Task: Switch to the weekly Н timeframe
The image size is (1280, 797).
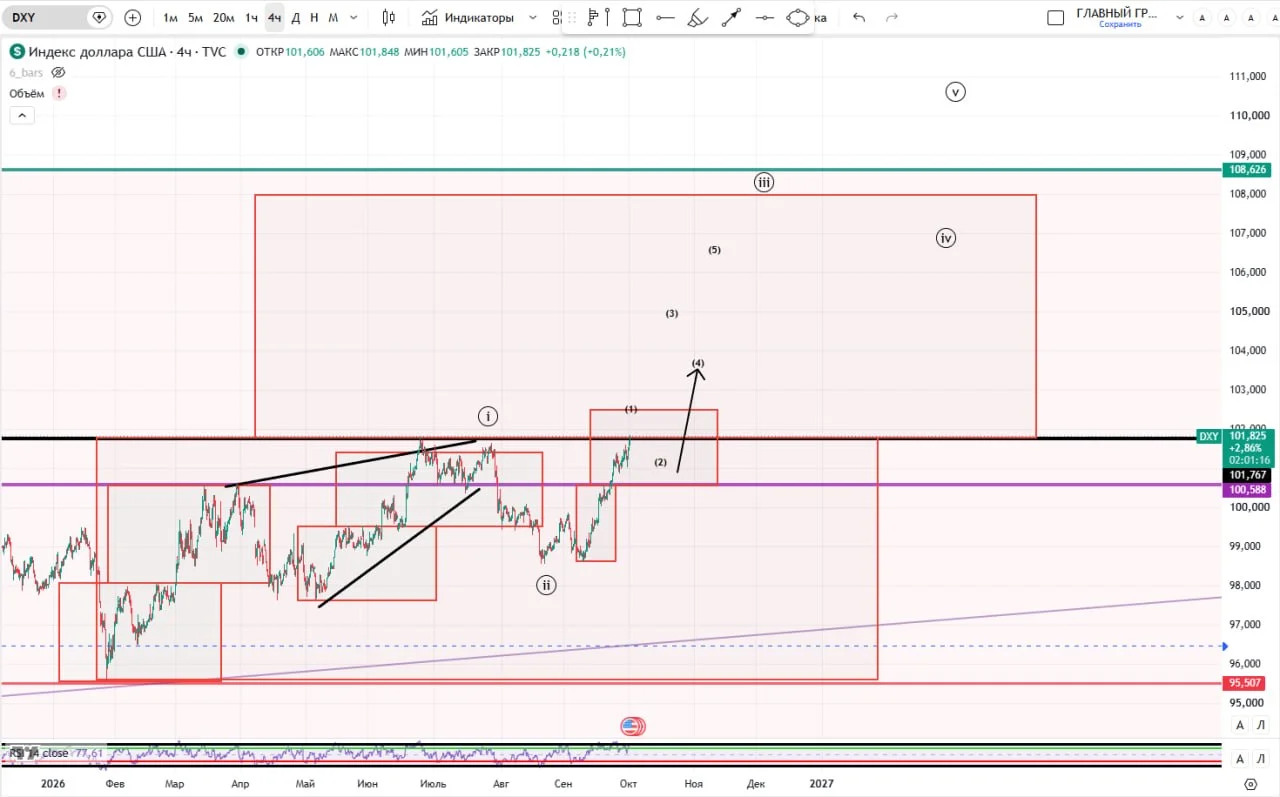Action: coord(315,17)
